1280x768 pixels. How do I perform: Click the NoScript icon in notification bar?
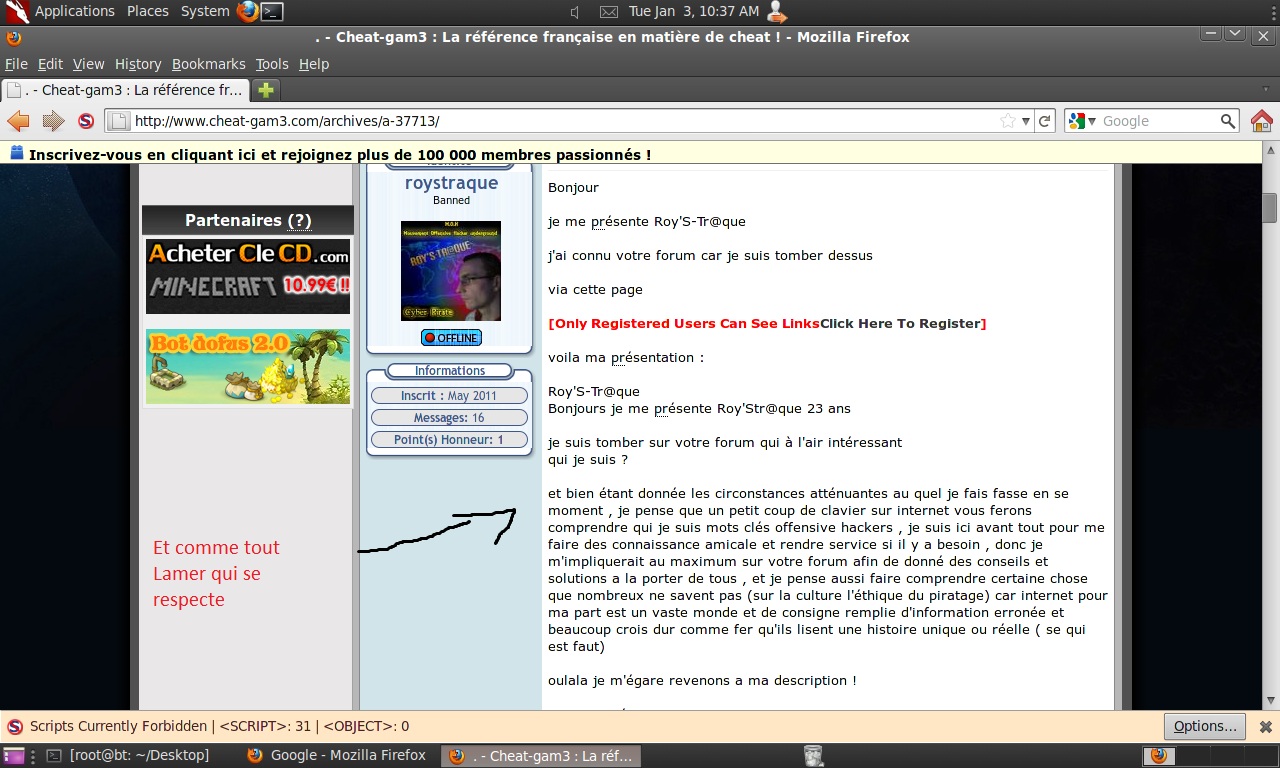point(15,727)
